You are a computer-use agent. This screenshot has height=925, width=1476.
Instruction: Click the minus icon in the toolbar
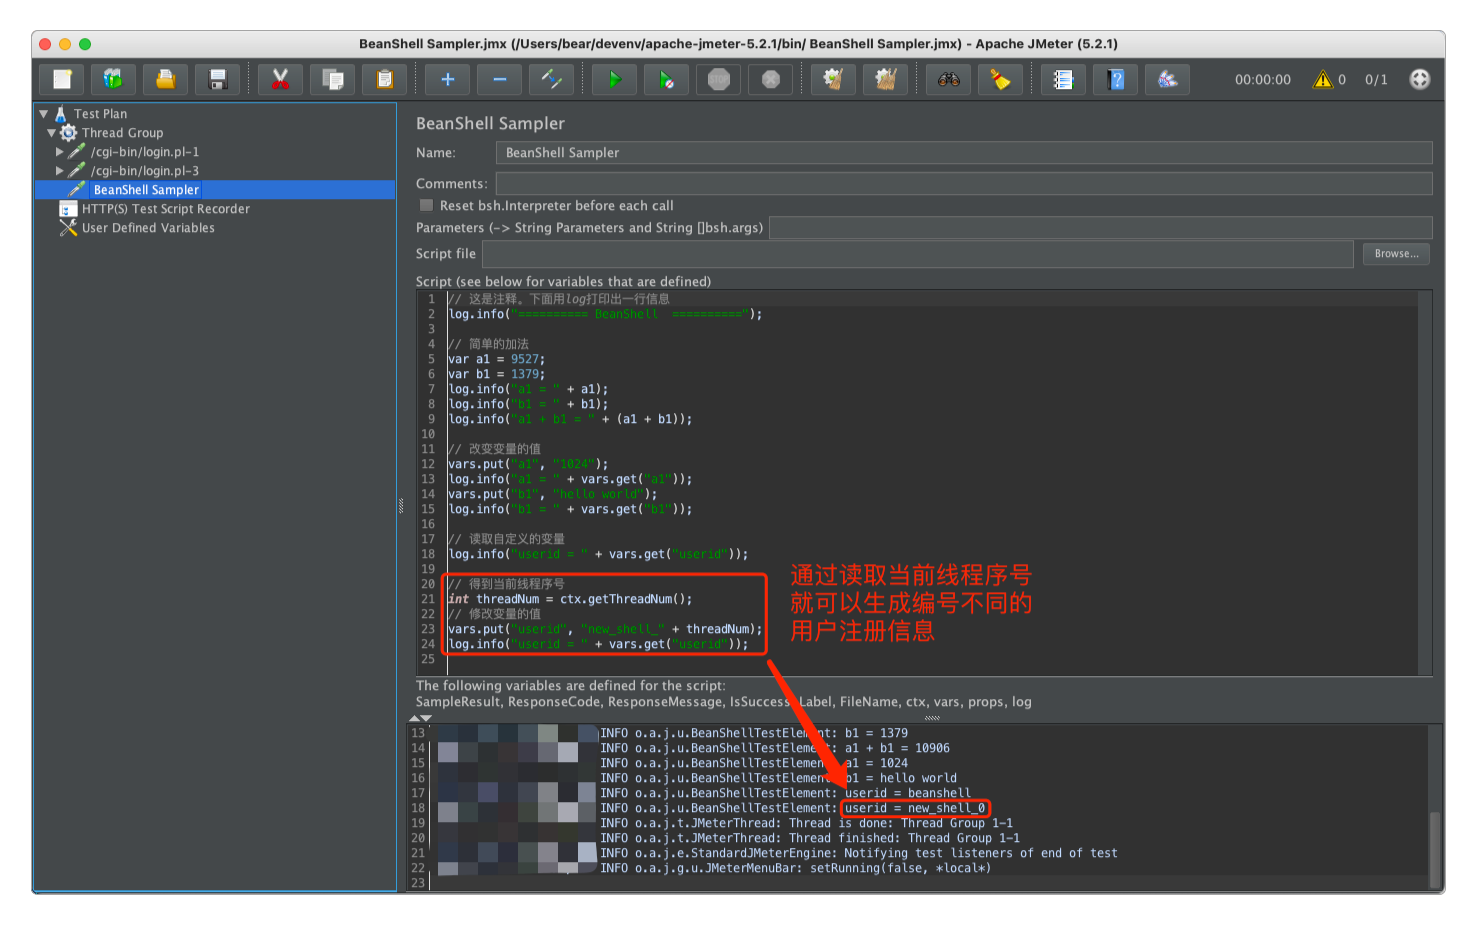coord(500,79)
